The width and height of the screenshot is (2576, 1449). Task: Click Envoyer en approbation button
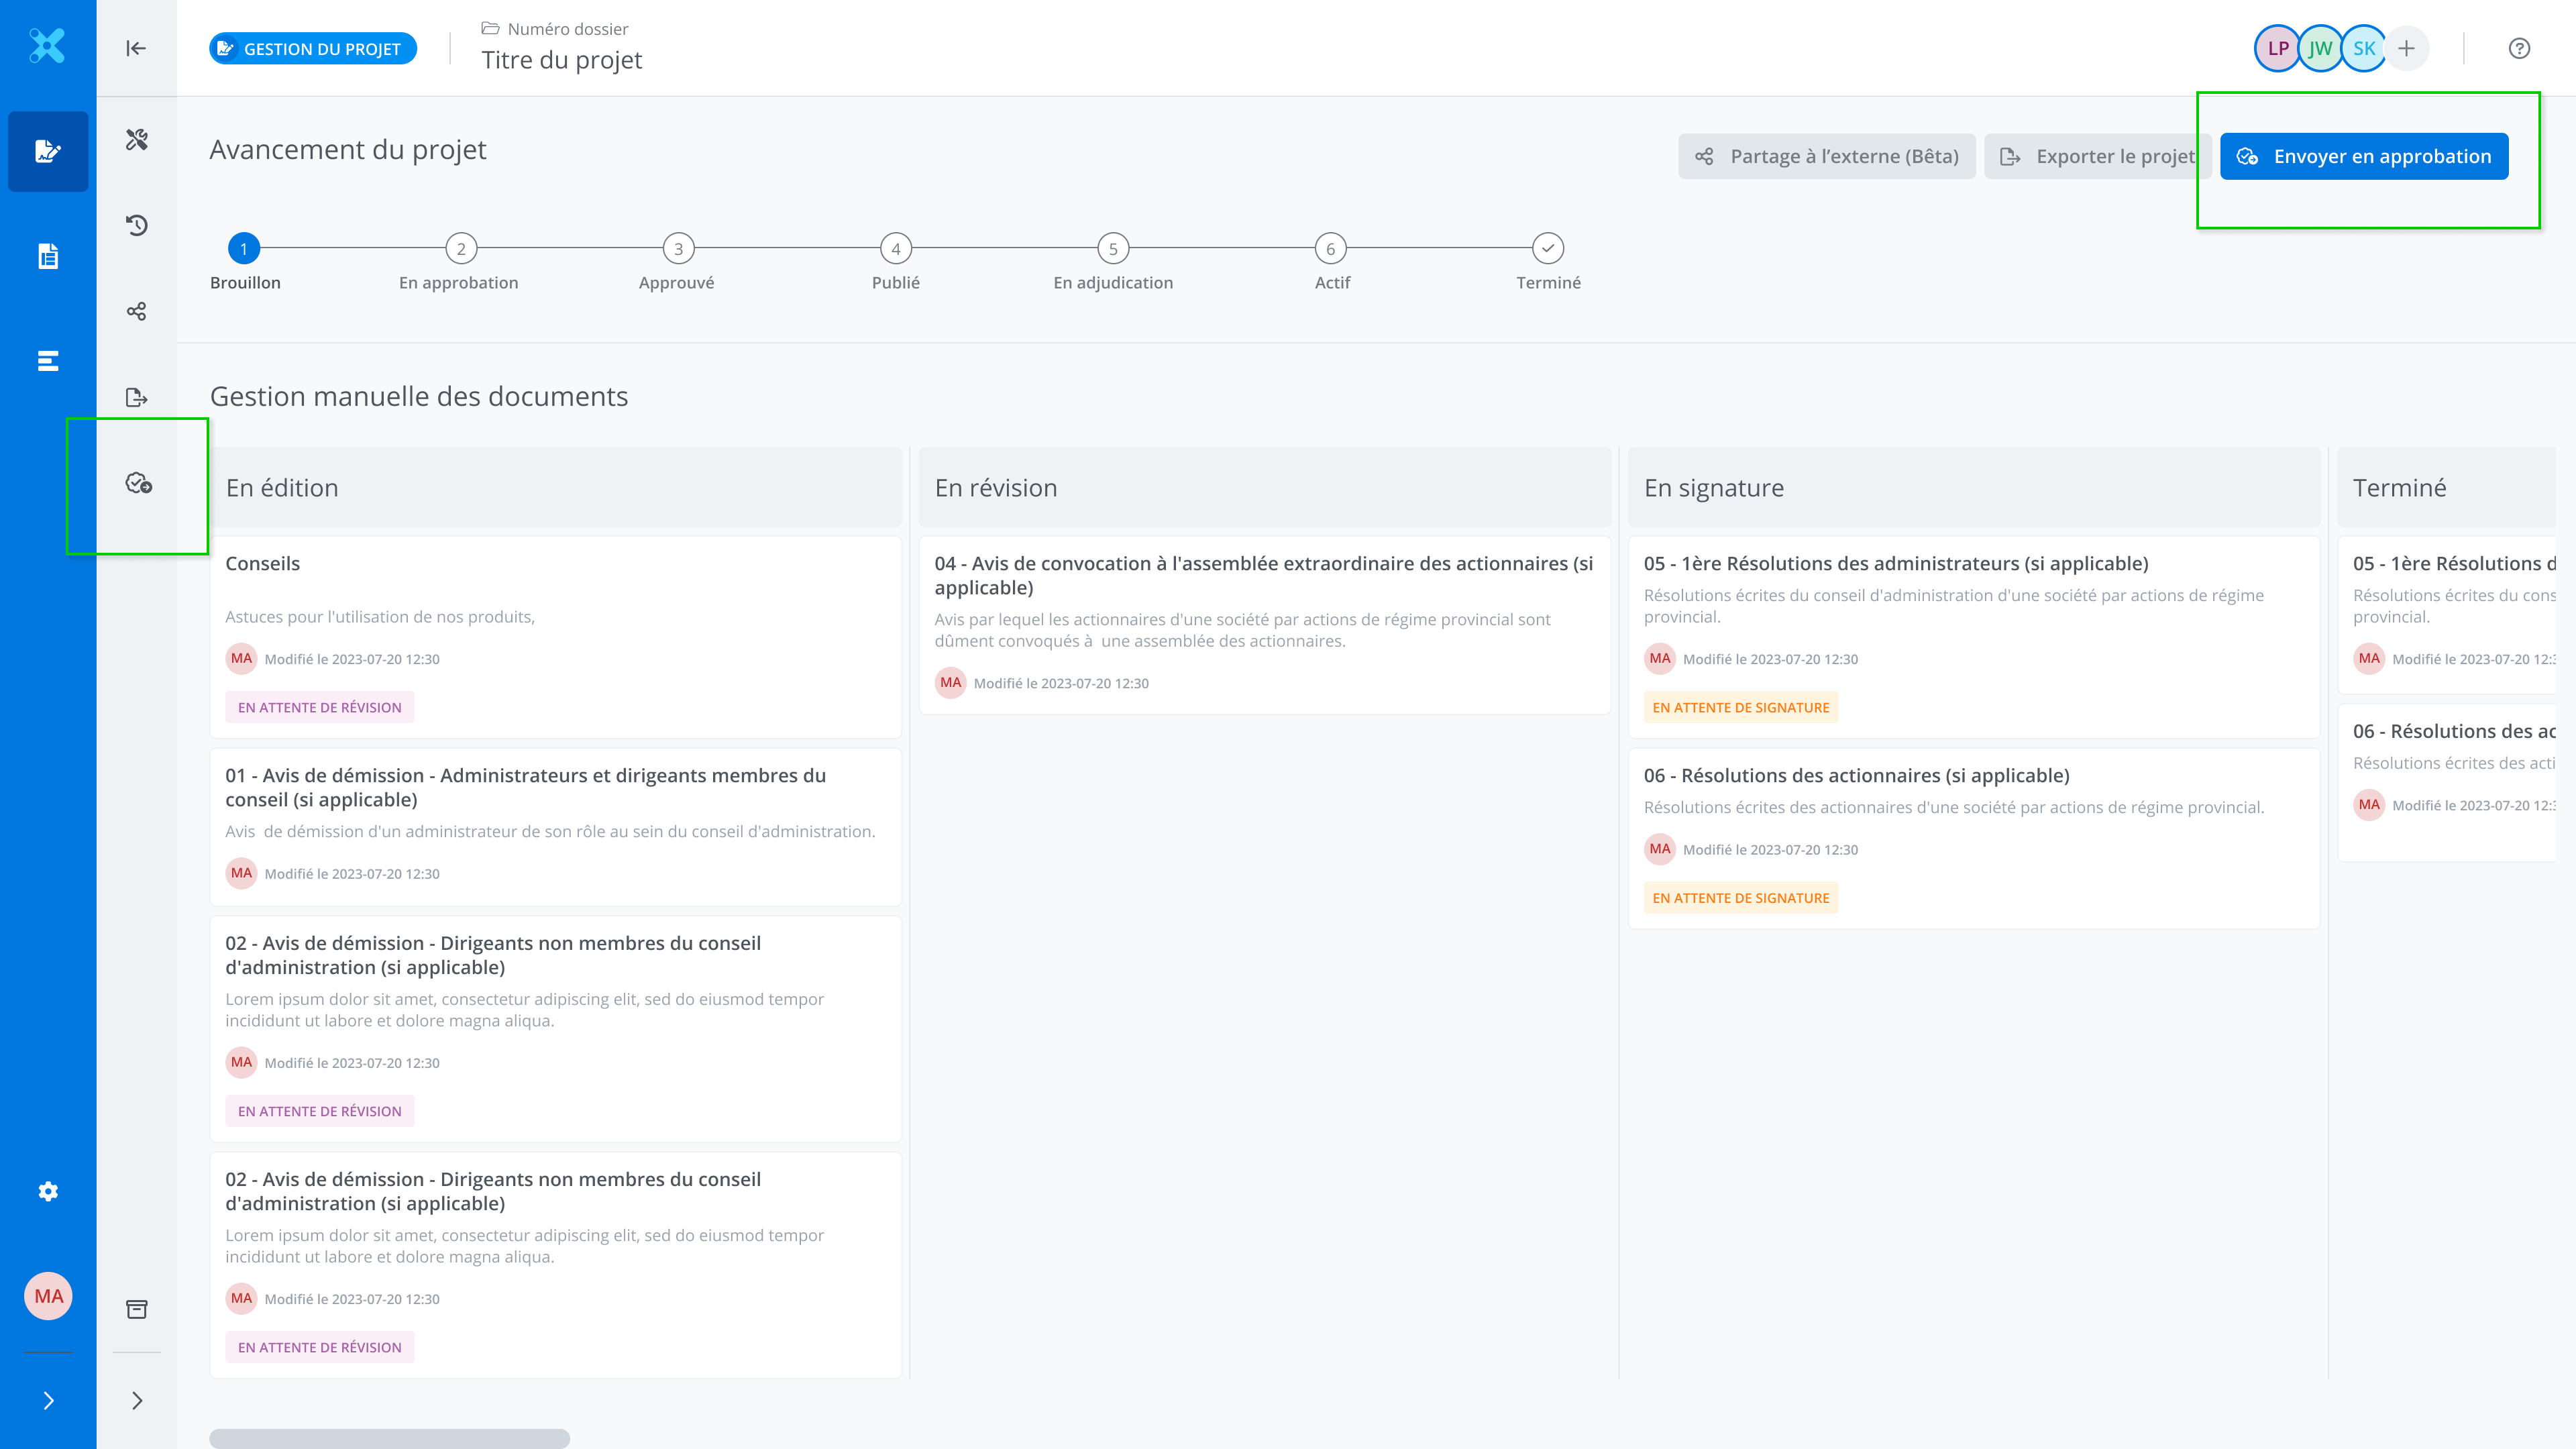2363,156
